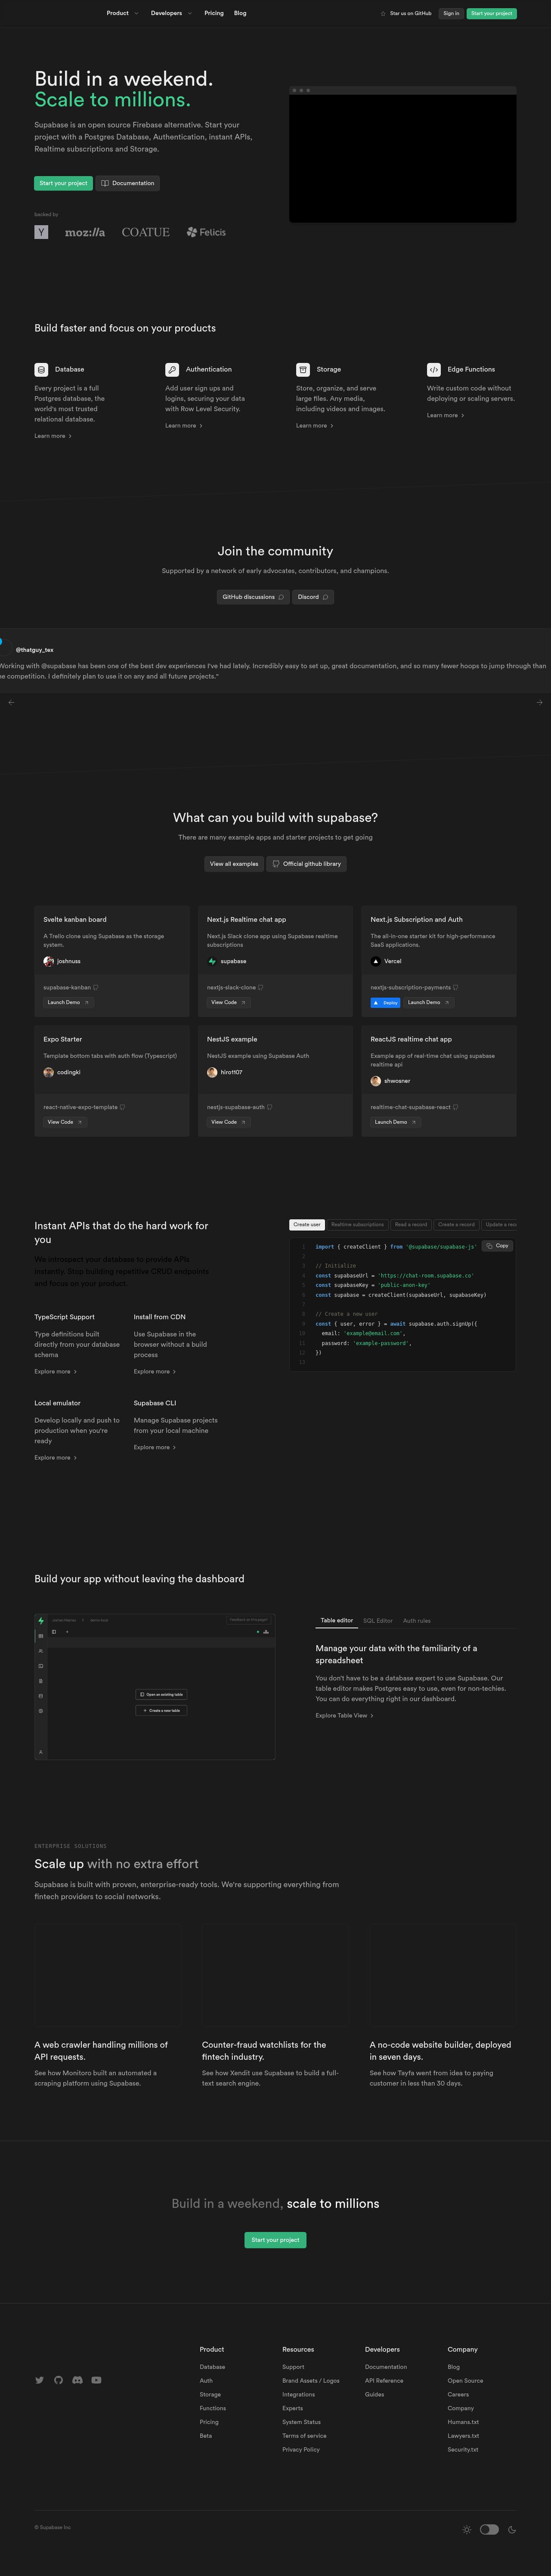This screenshot has width=551, height=2576.
Task: Select the Create a record code tab
Action: click(x=457, y=1224)
